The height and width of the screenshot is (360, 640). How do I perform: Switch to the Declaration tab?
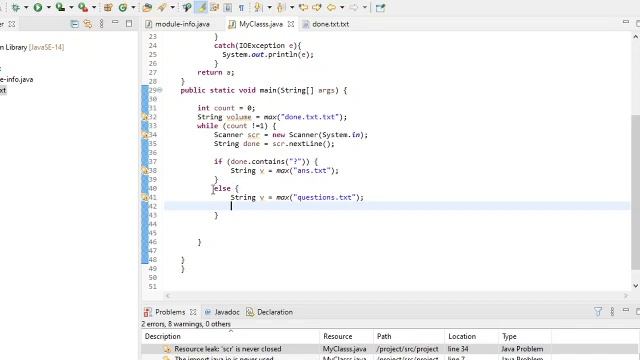pos(270,312)
